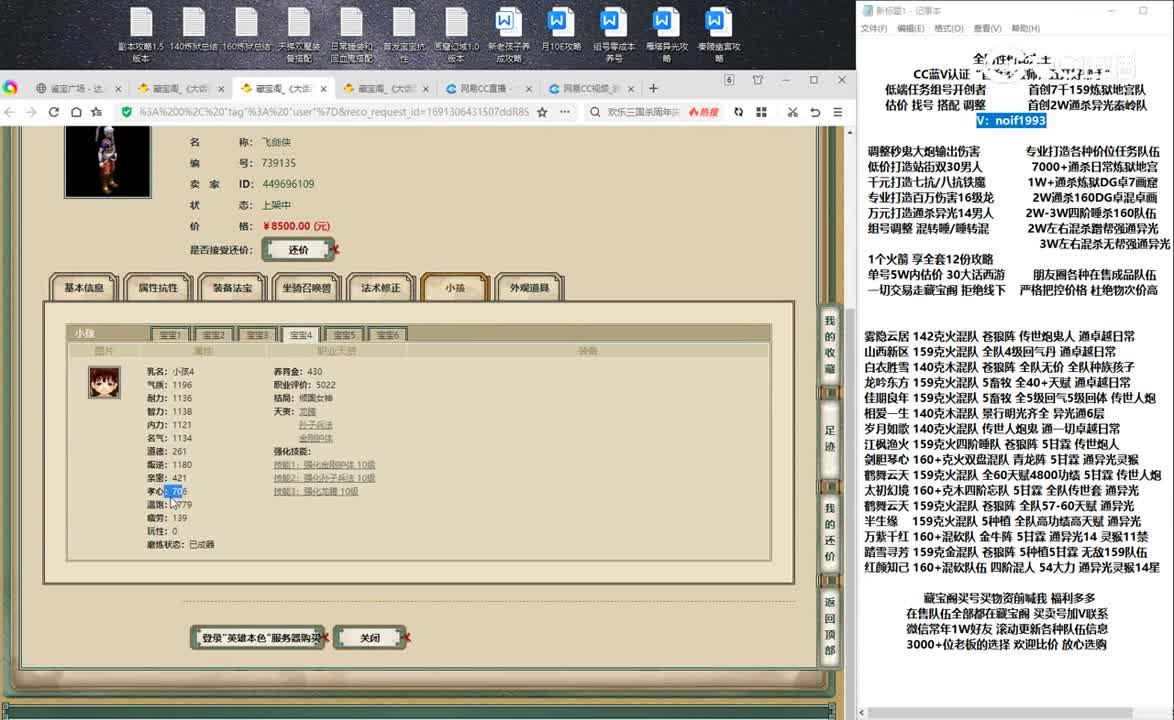Click the browser address bar URL
1174x720 pixels.
tap(333, 112)
